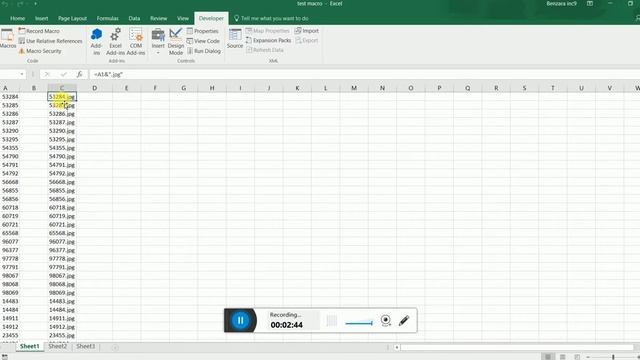The width and height of the screenshot is (640, 360).
Task: Click cell A with value 96077
Action: tap(10, 242)
